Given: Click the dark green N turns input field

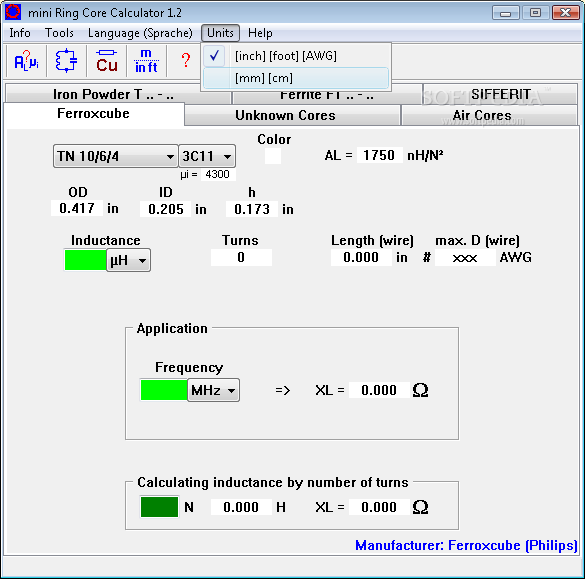Looking at the screenshot, I should point(159,507).
